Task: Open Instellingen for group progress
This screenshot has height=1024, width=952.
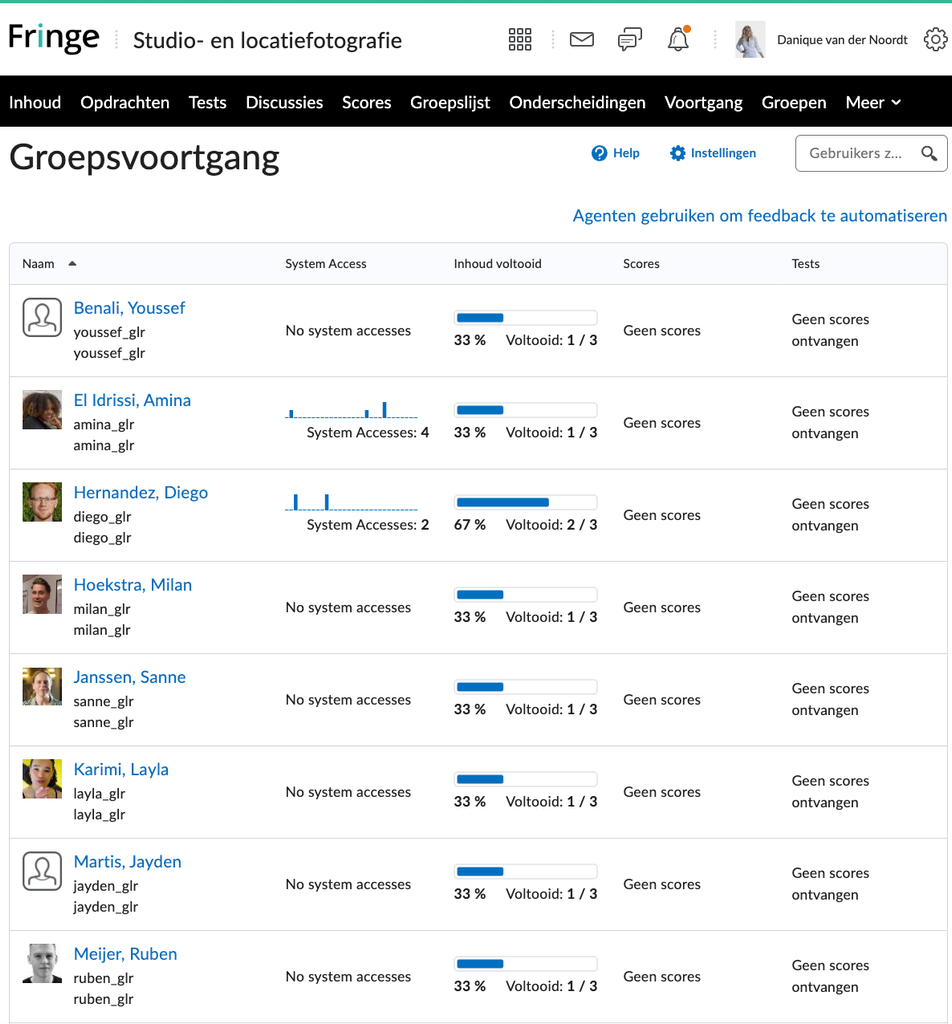Action: (x=712, y=153)
